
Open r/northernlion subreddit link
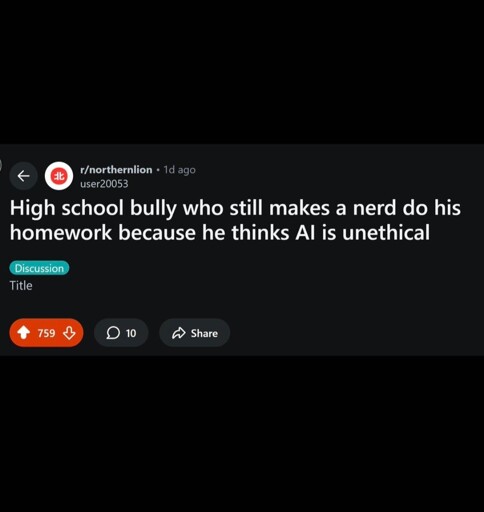pos(116,170)
